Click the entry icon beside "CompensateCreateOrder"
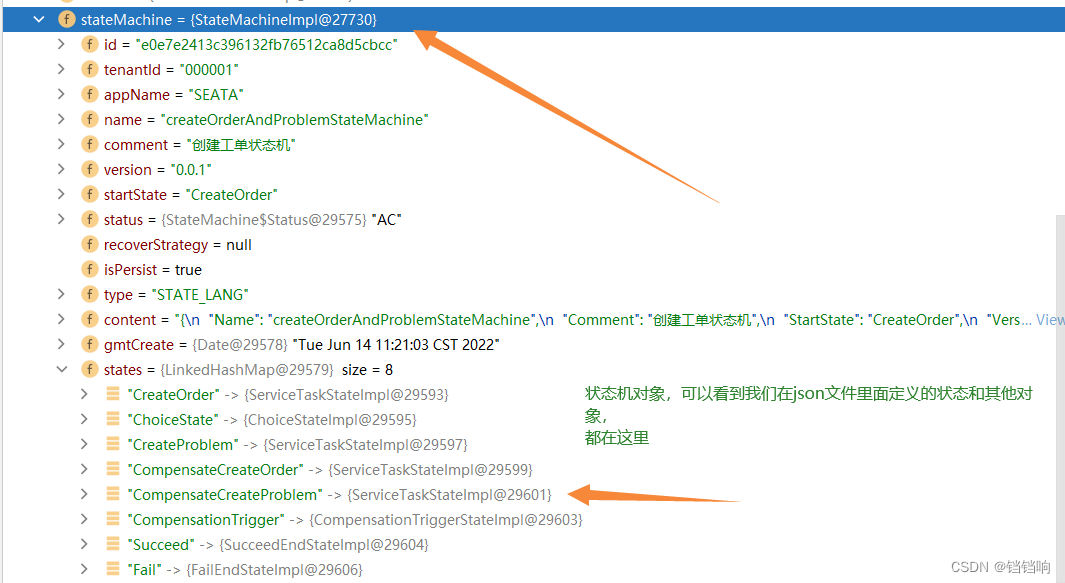 (x=113, y=469)
